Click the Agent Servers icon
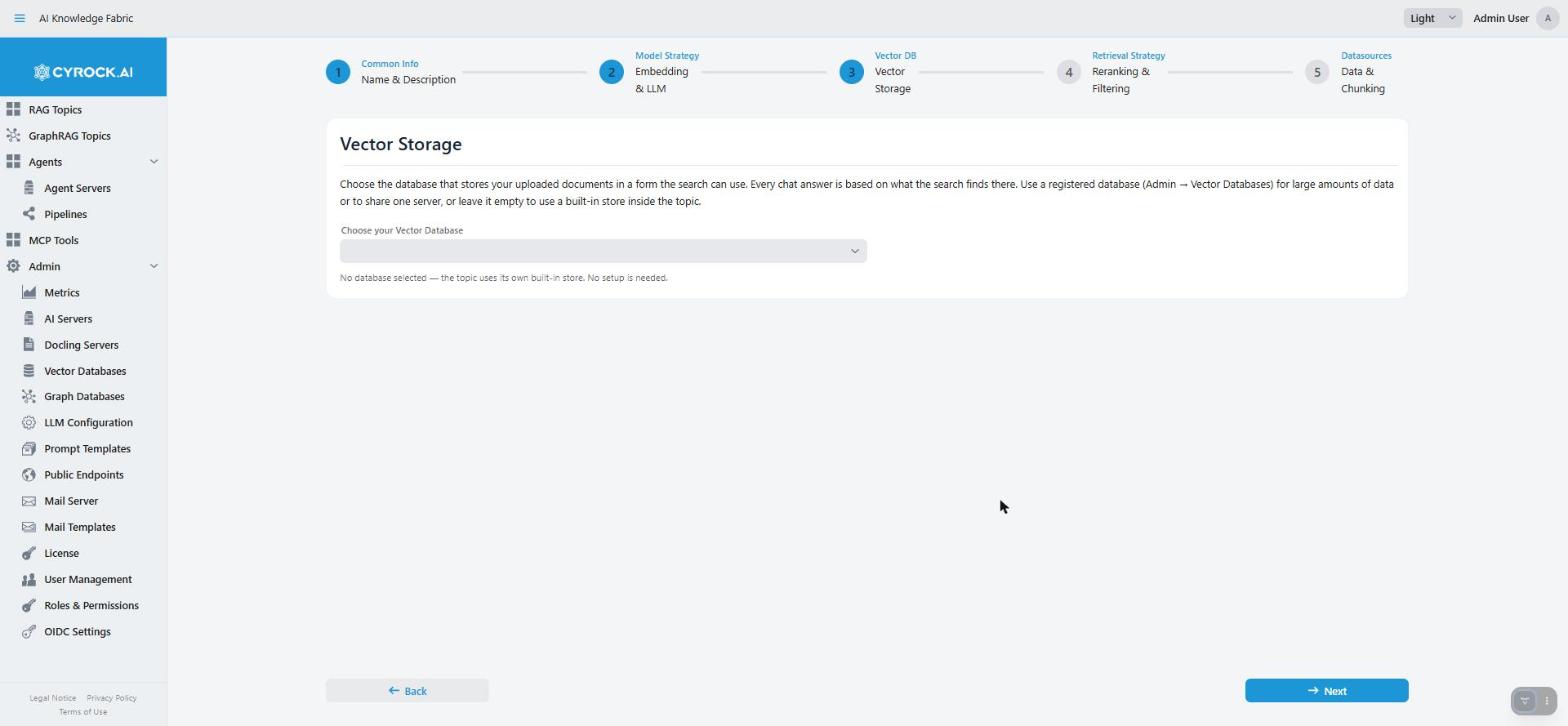 pos(29,188)
